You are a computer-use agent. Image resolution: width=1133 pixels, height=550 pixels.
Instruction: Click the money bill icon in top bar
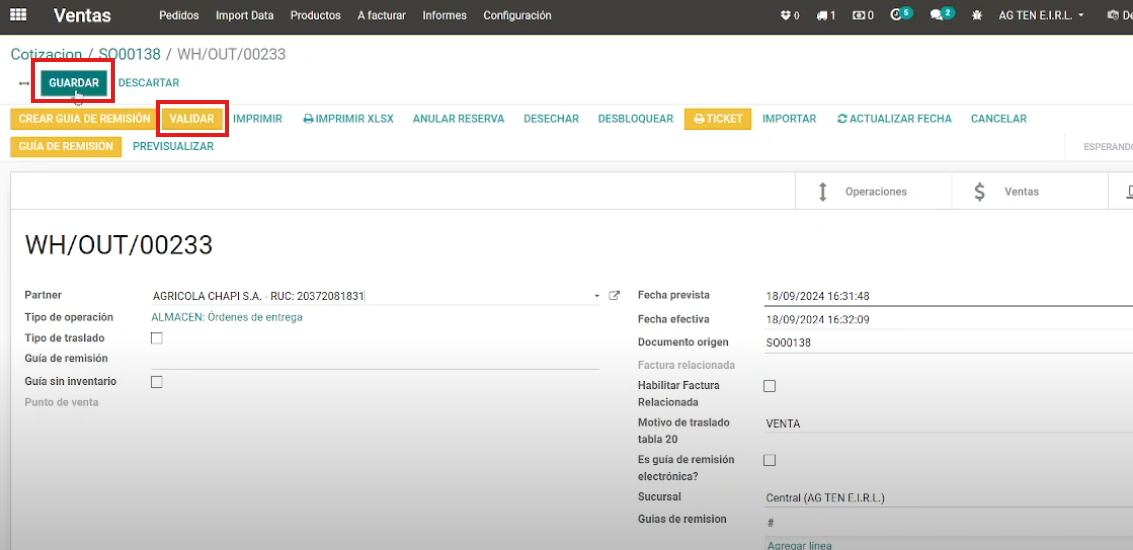point(859,16)
